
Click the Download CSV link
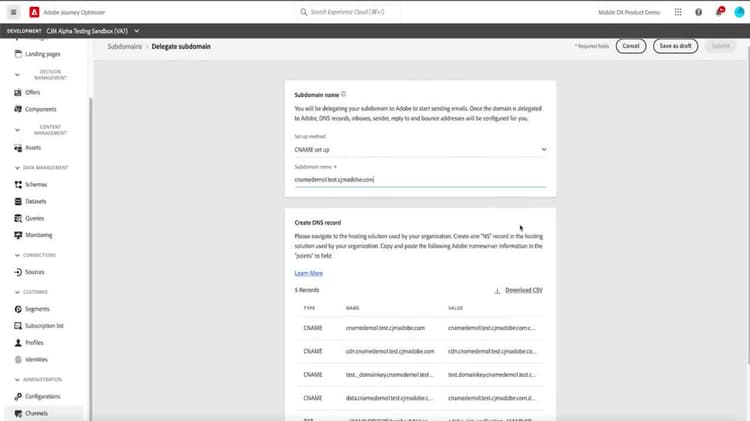524,290
